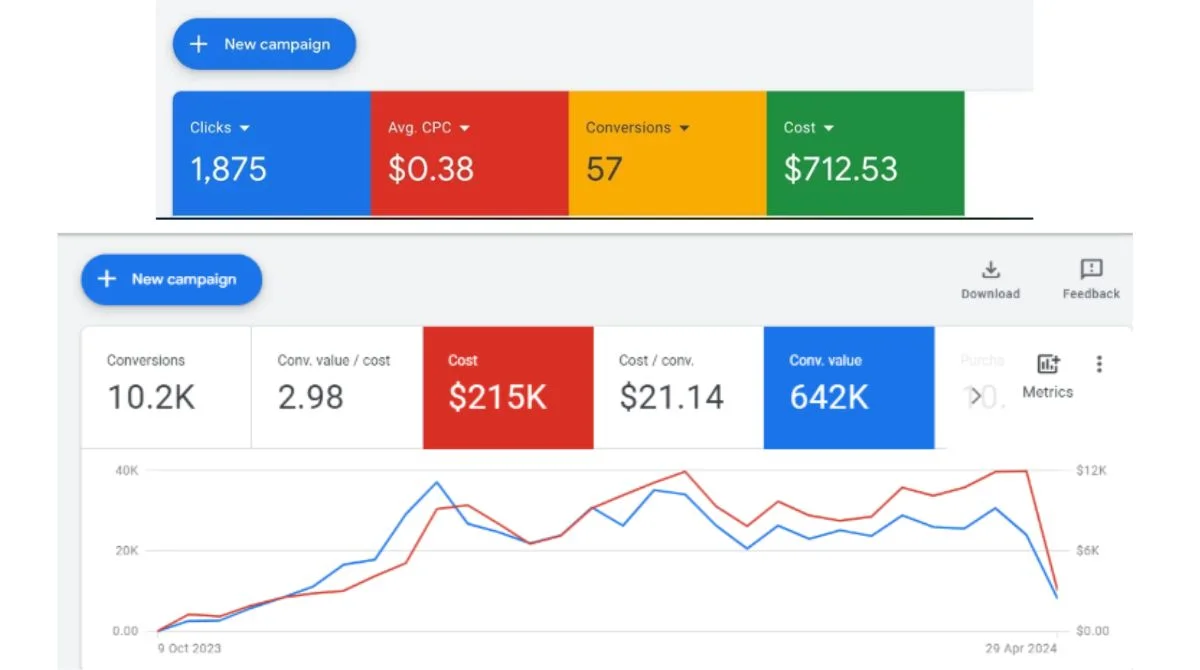The height and width of the screenshot is (670, 1200).
Task: Click the 57 conversions value
Action: pyautogui.click(x=604, y=169)
